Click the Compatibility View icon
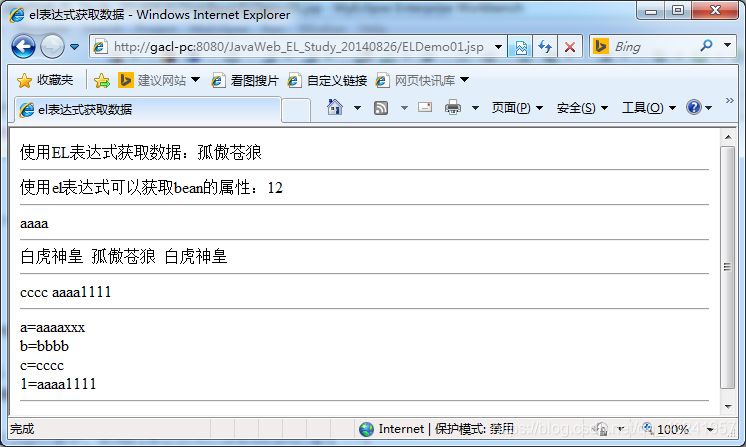The image size is (746, 447). coord(521,47)
